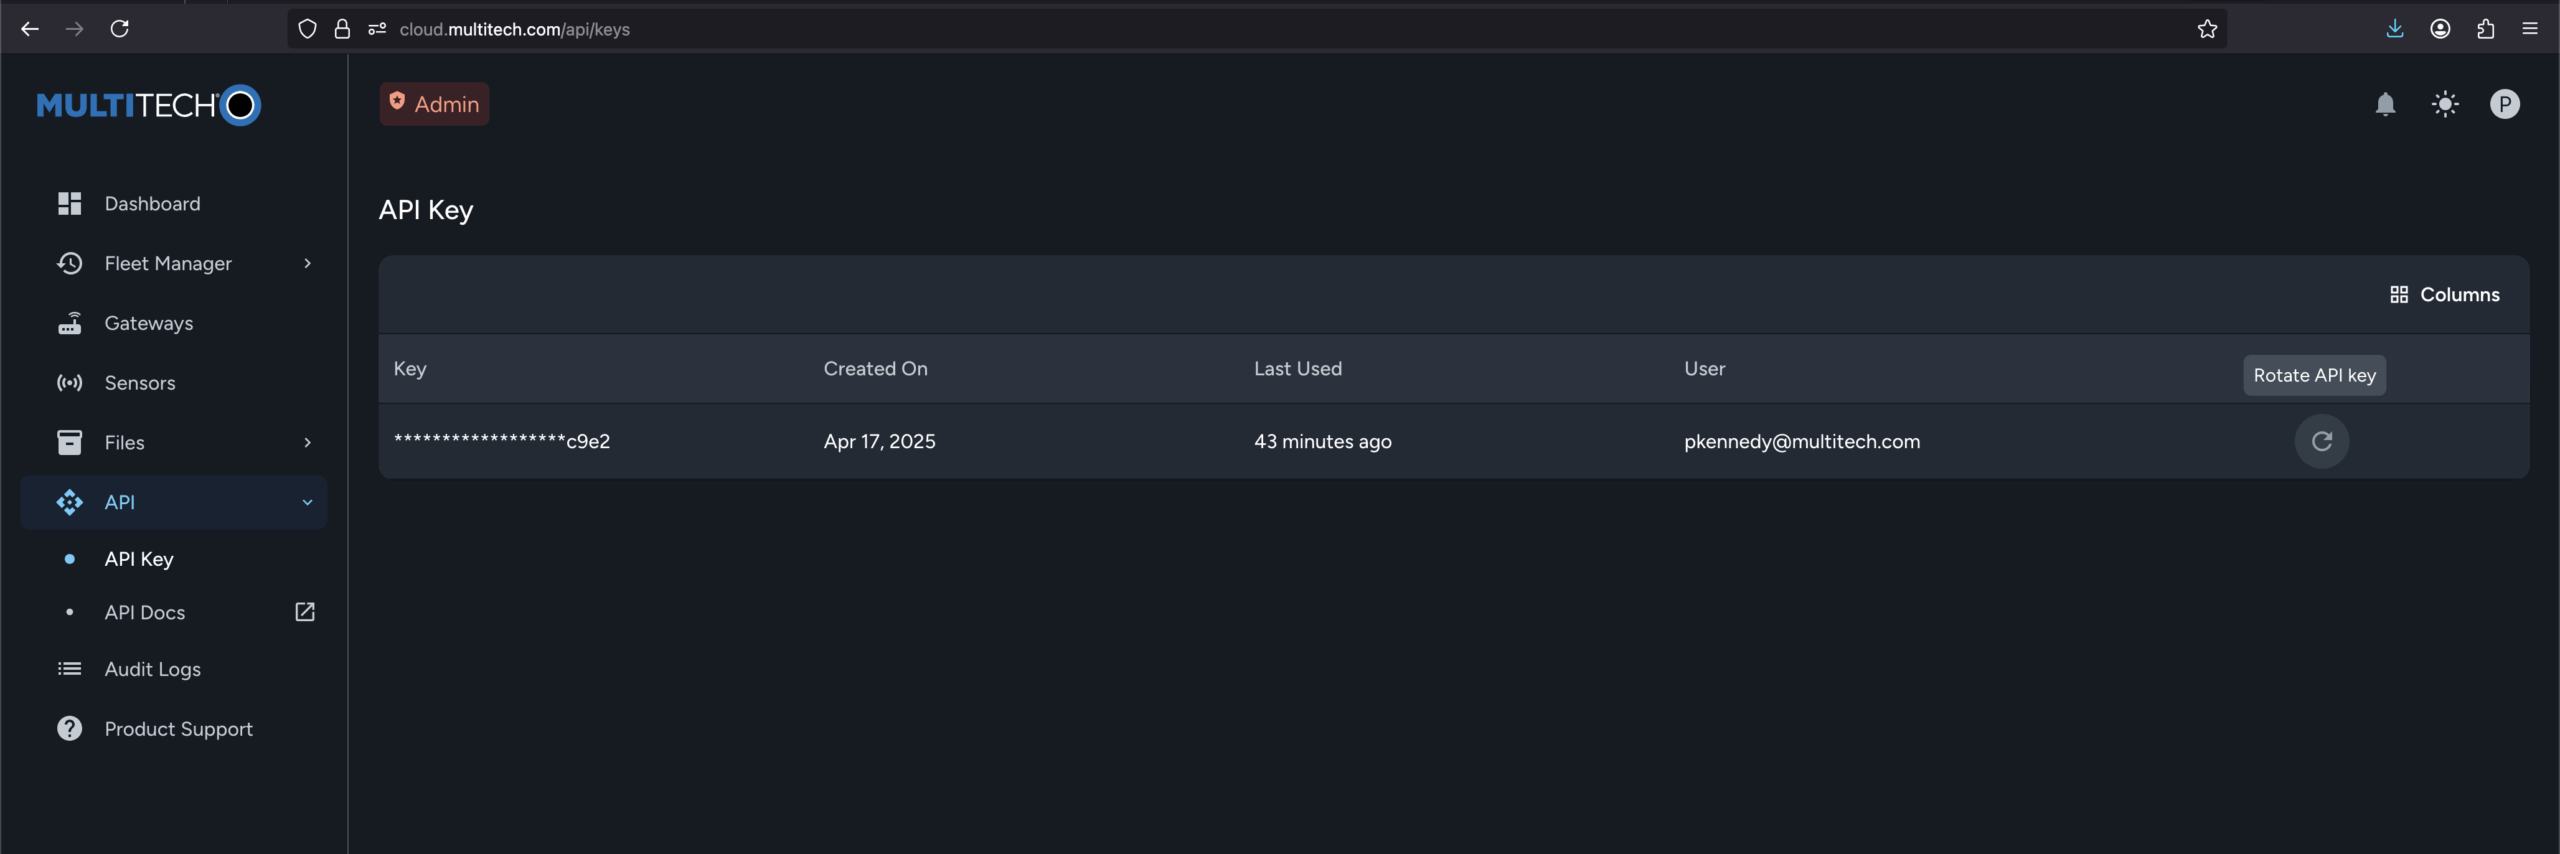Open the browser hamburger menu
The image size is (2560, 854).
[2530, 29]
